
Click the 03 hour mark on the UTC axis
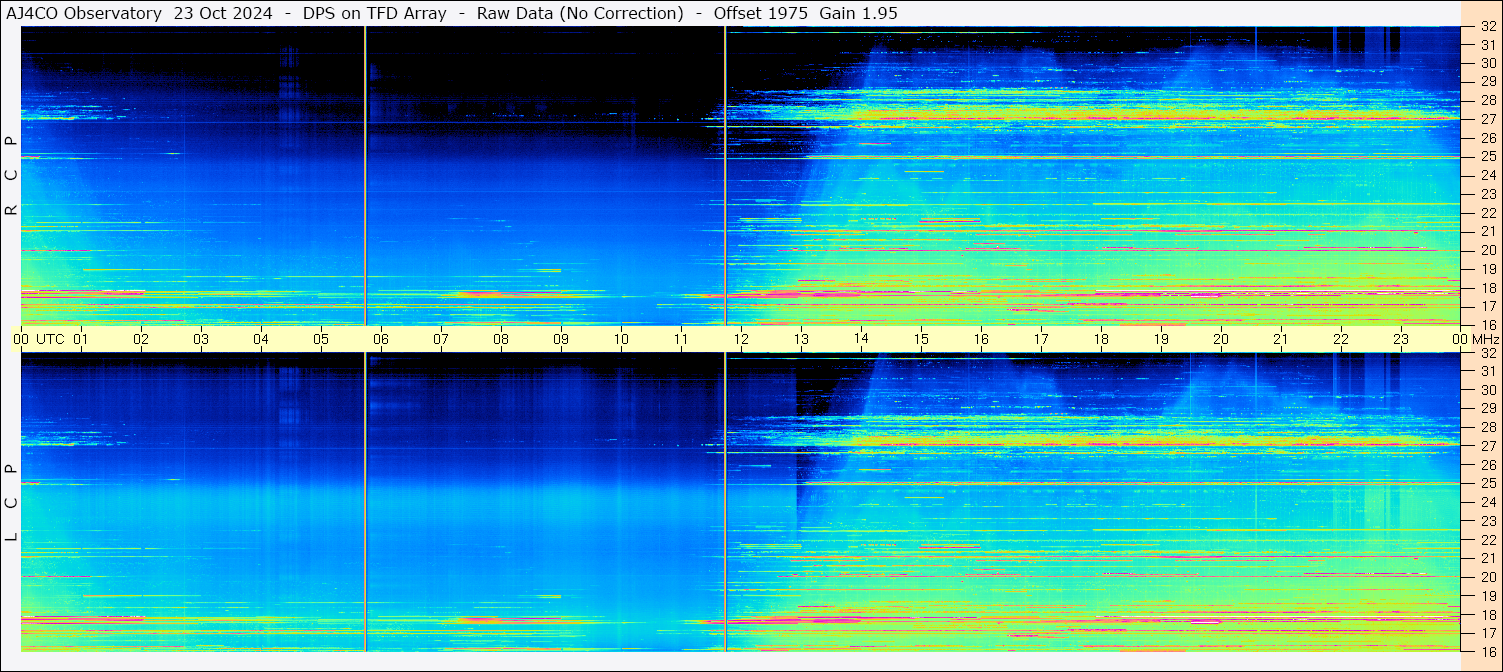(x=201, y=339)
